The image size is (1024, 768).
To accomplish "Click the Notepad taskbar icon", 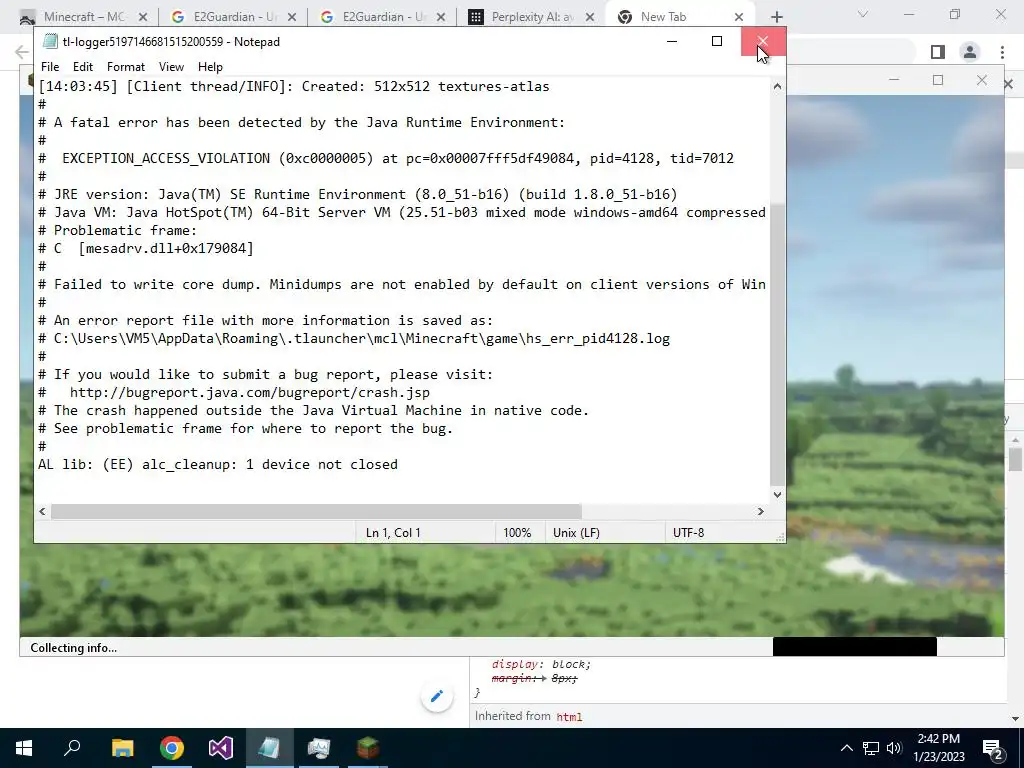I will [x=270, y=748].
